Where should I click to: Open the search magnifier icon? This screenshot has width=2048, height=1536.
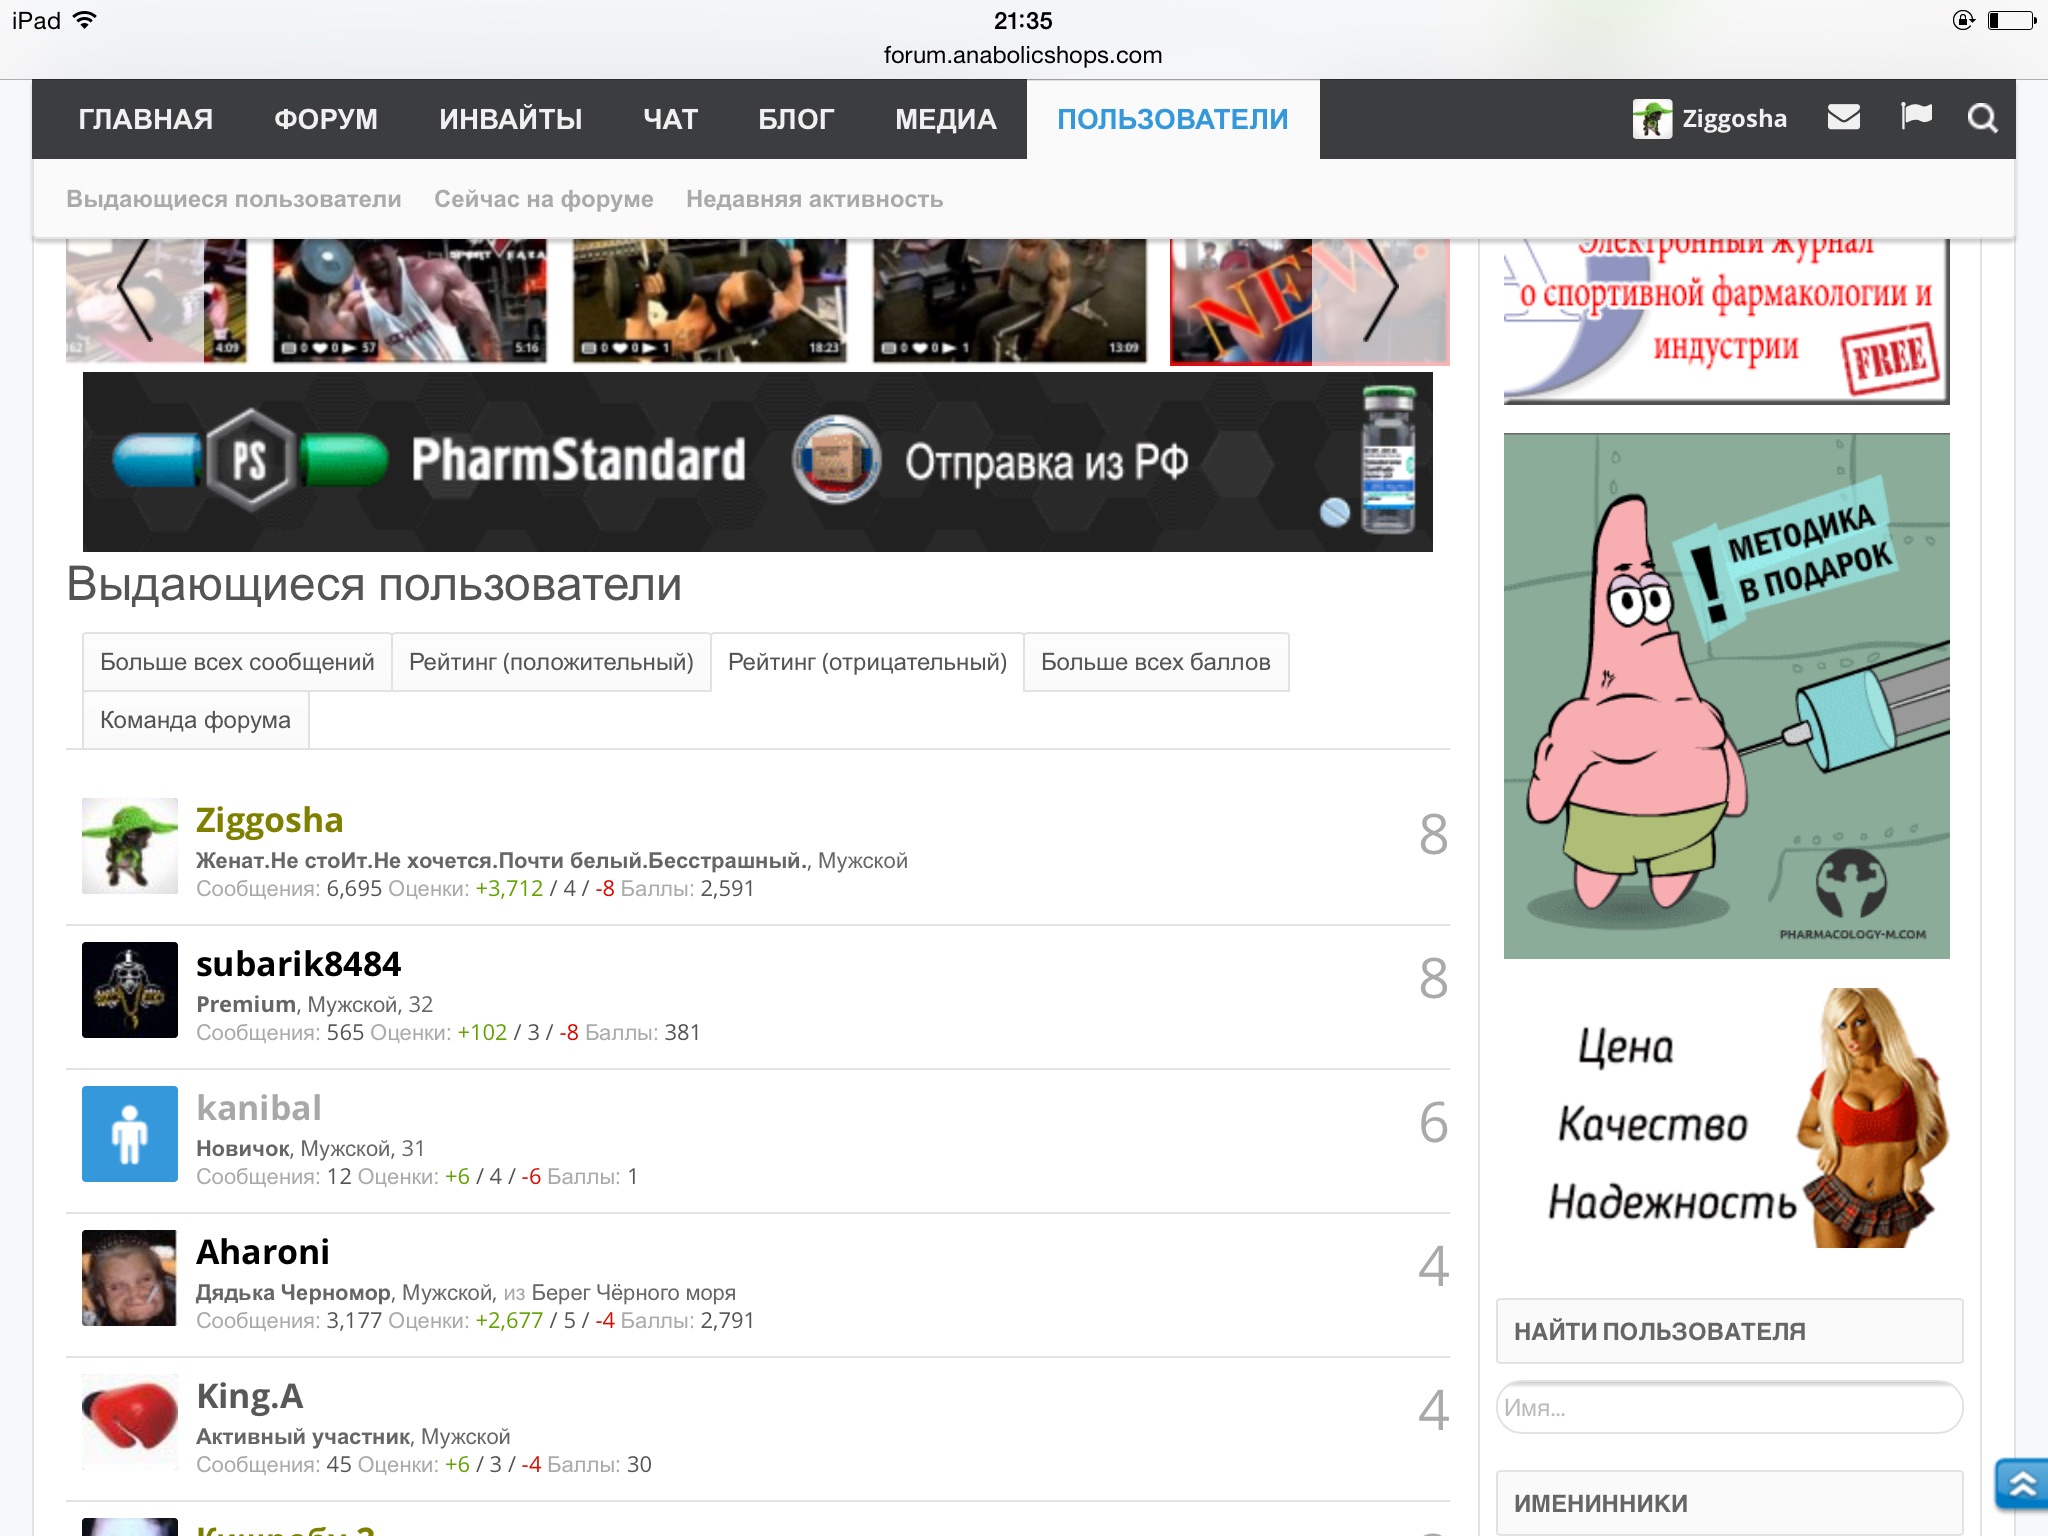pyautogui.click(x=1982, y=118)
